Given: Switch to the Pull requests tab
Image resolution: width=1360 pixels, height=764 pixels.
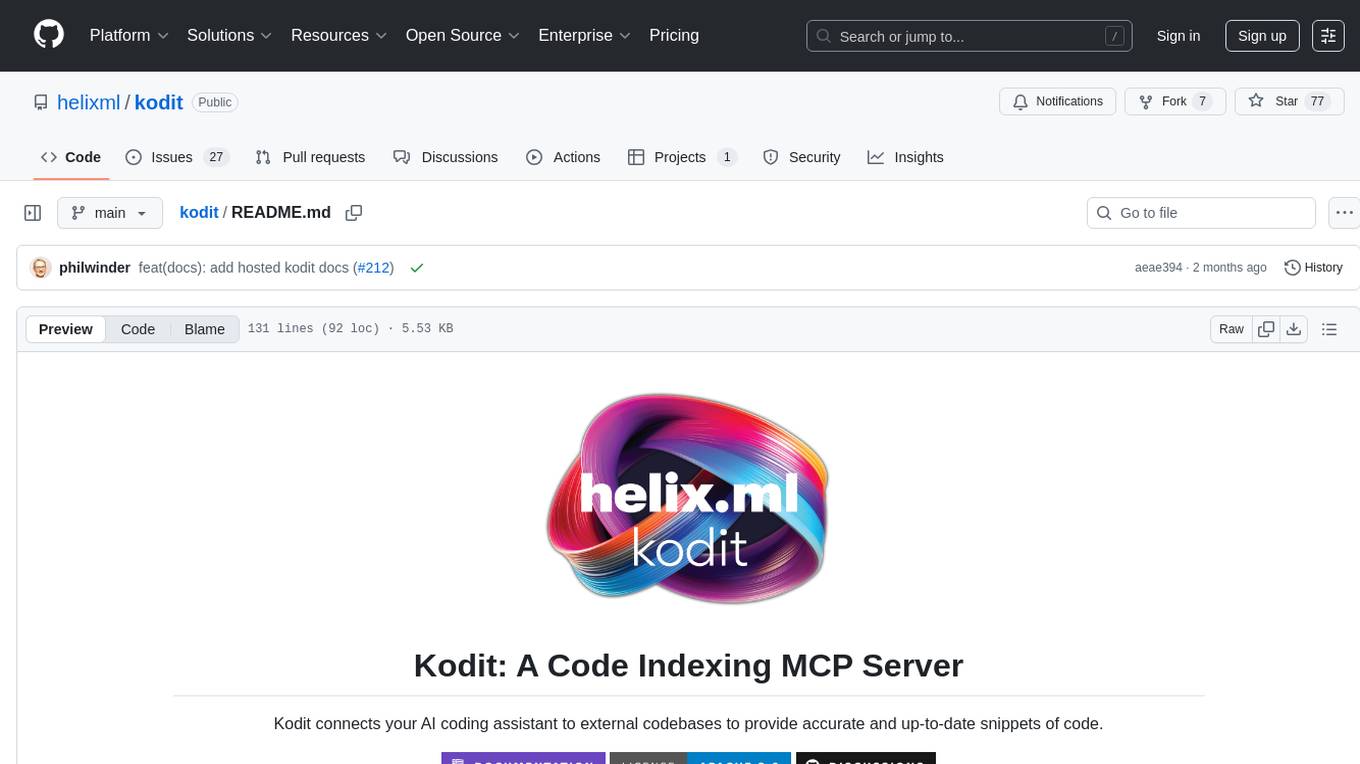Looking at the screenshot, I should point(310,157).
